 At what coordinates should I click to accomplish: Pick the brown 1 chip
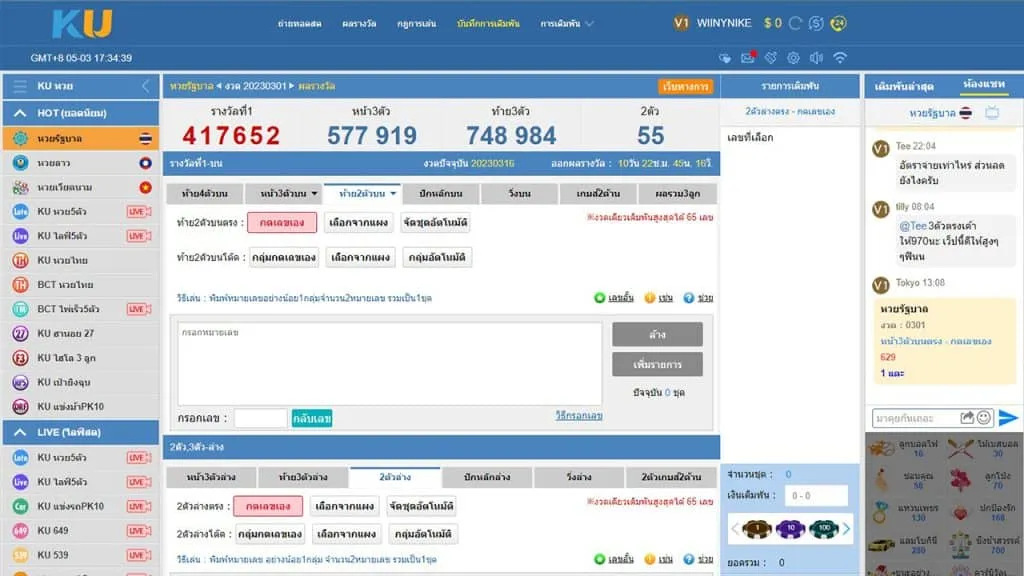758,528
